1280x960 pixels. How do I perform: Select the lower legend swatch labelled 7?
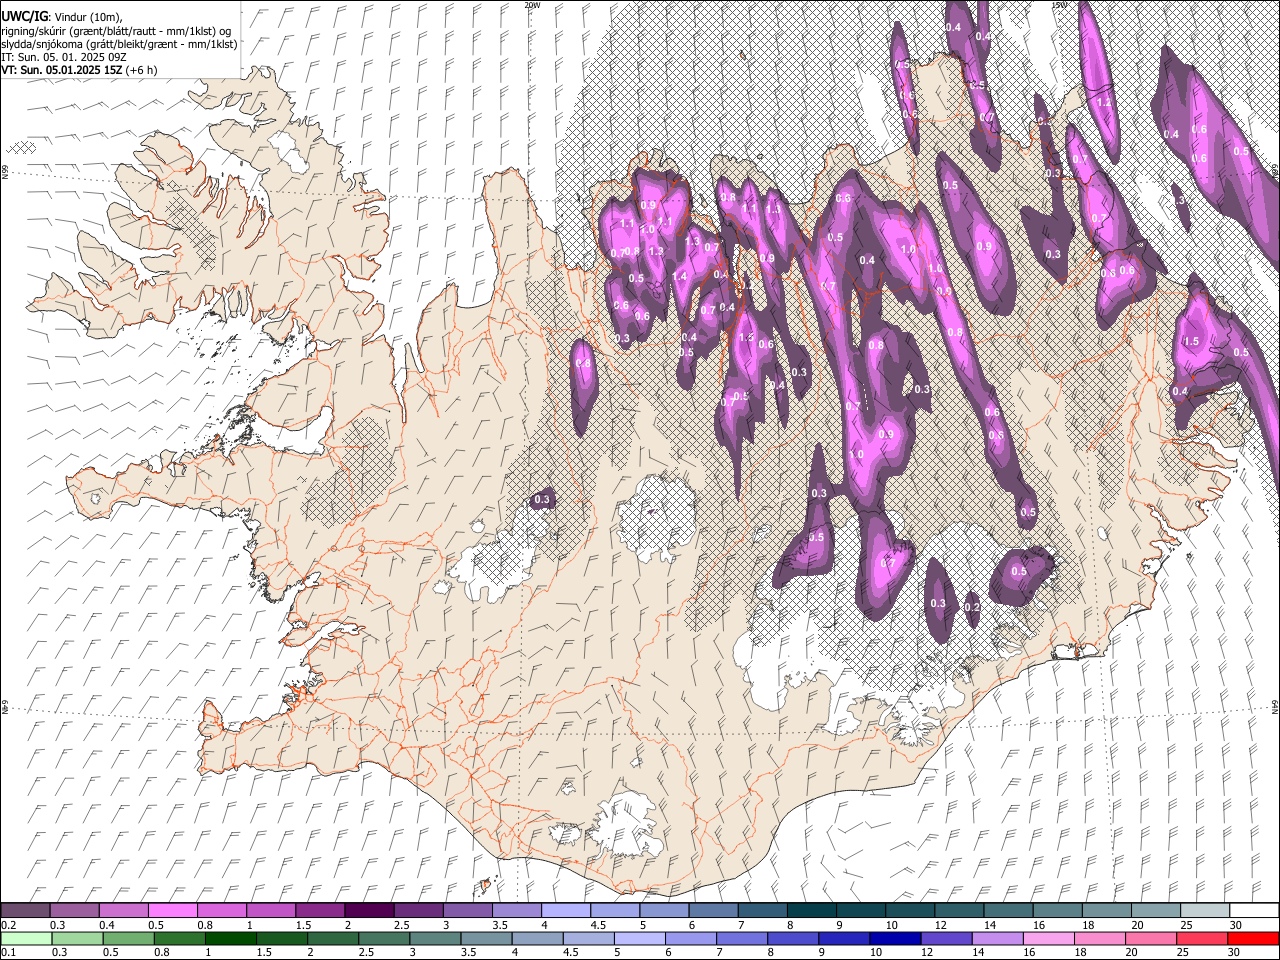pos(742,938)
